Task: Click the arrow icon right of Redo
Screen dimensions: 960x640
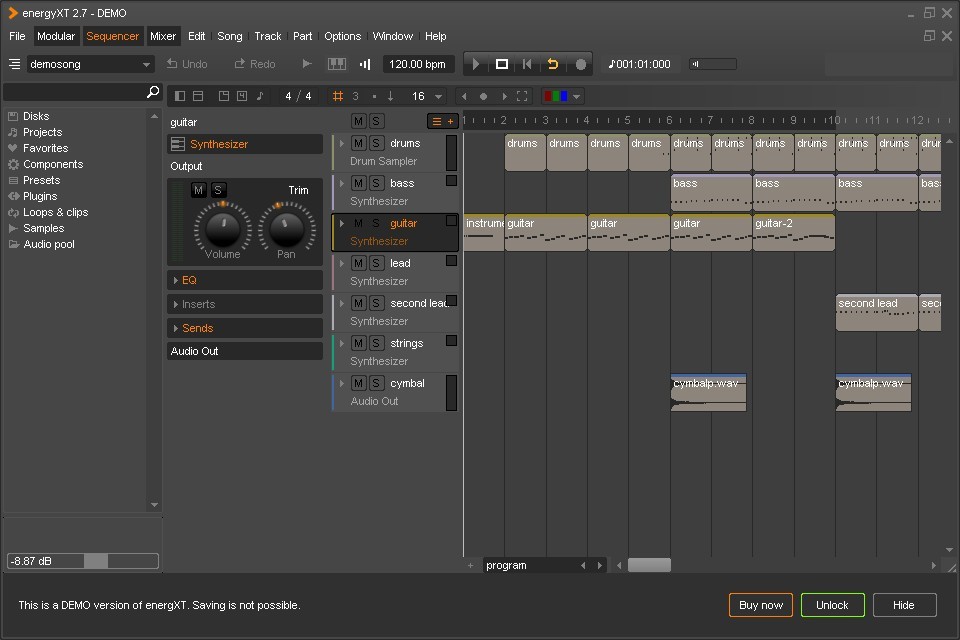Action: pos(307,64)
